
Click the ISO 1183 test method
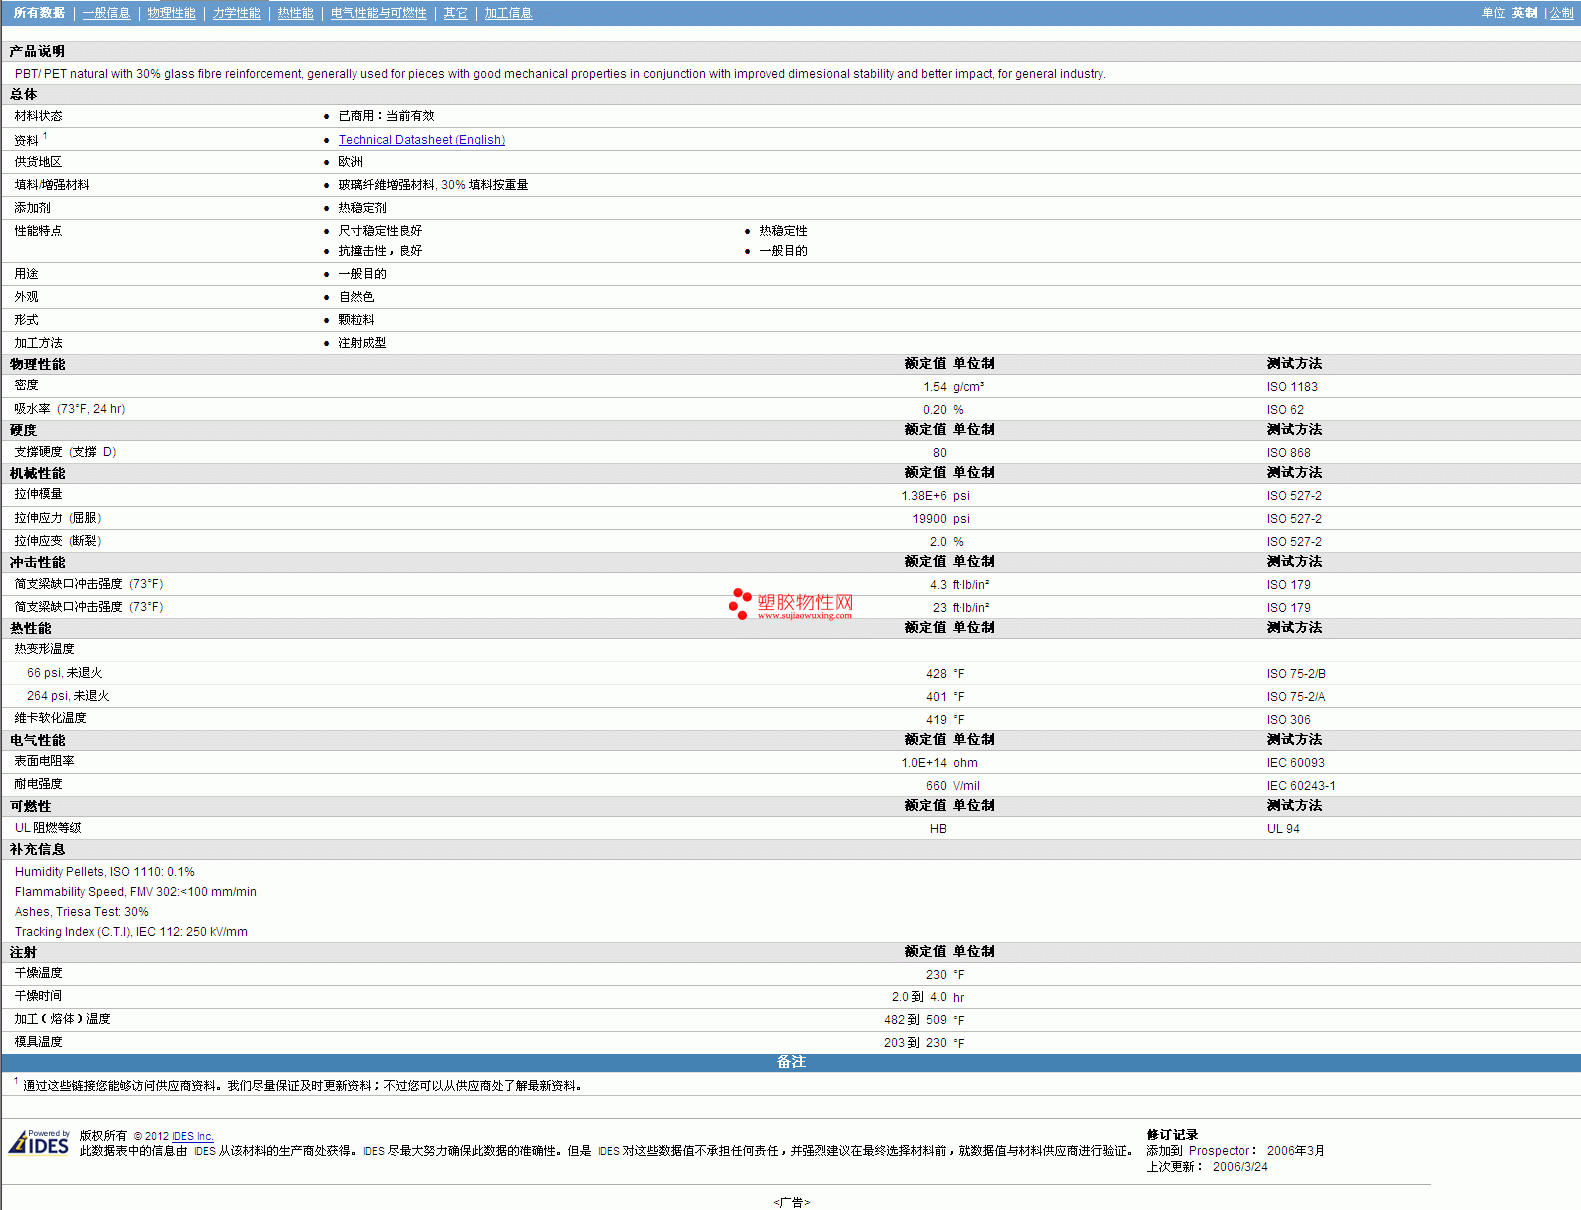[x=1292, y=387]
